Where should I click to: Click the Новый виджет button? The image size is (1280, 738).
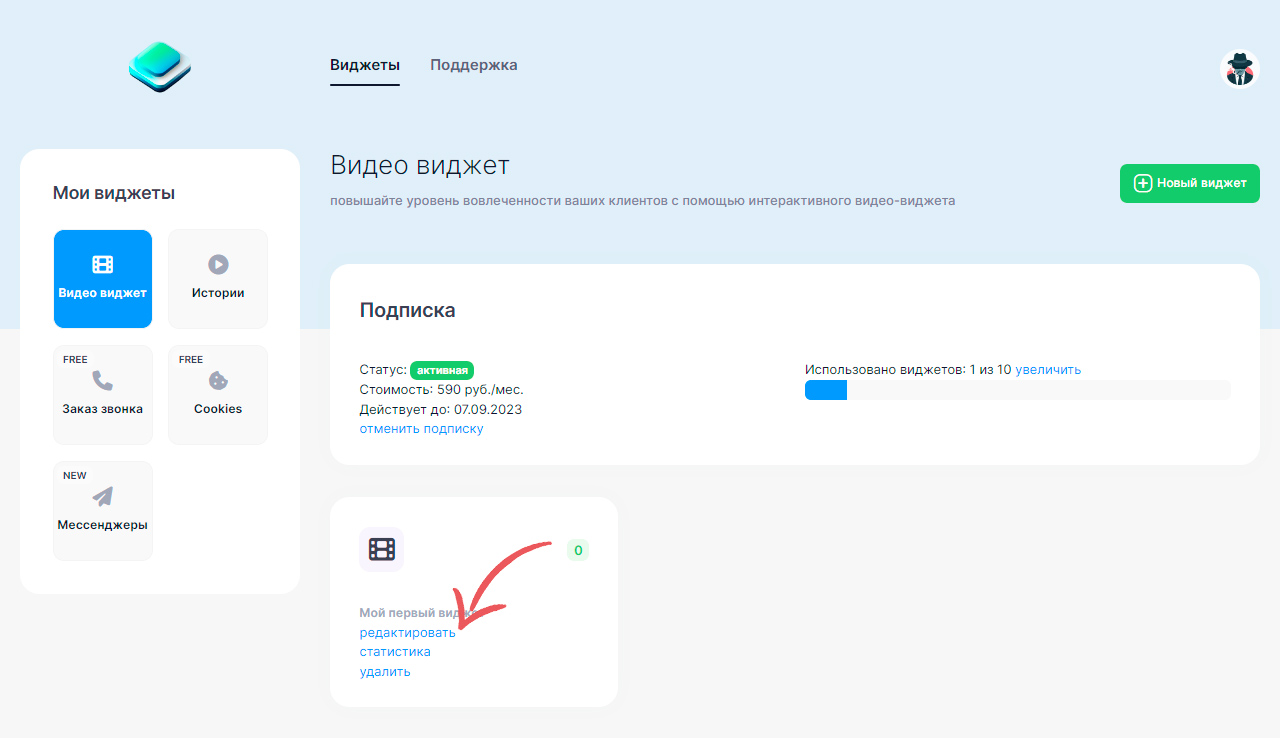pyautogui.click(x=1190, y=183)
